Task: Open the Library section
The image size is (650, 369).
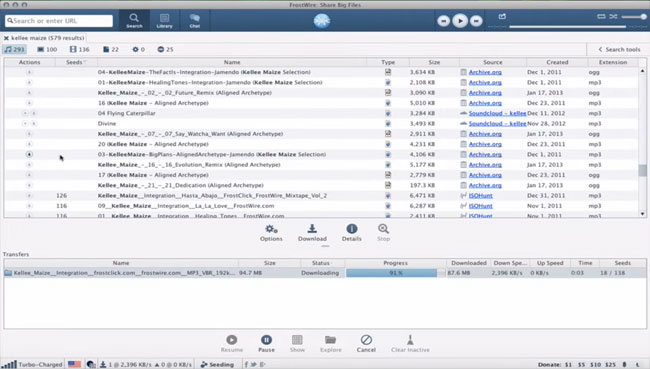Action: [x=164, y=20]
